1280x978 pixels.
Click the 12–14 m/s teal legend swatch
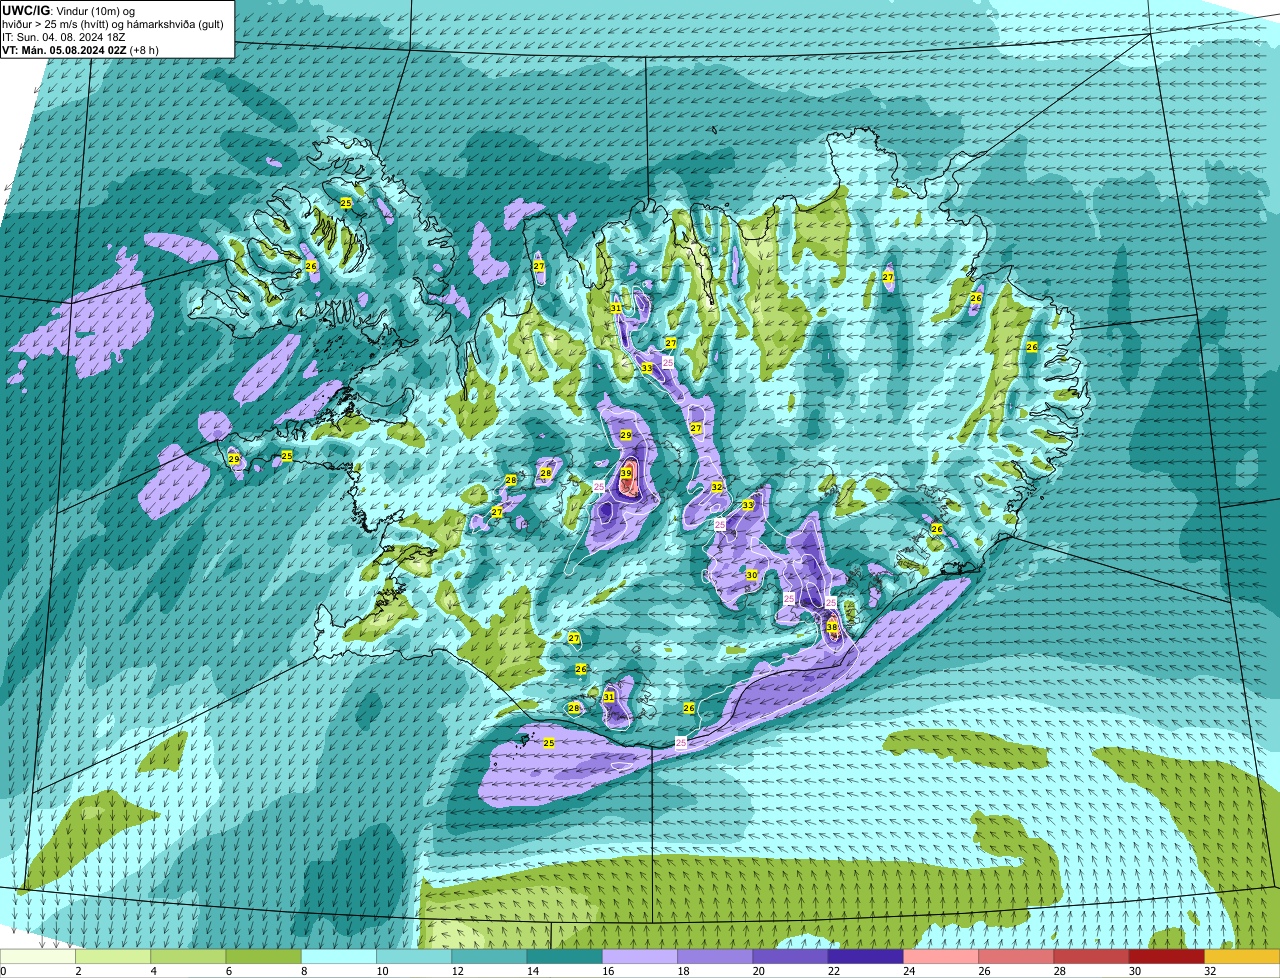(x=489, y=957)
